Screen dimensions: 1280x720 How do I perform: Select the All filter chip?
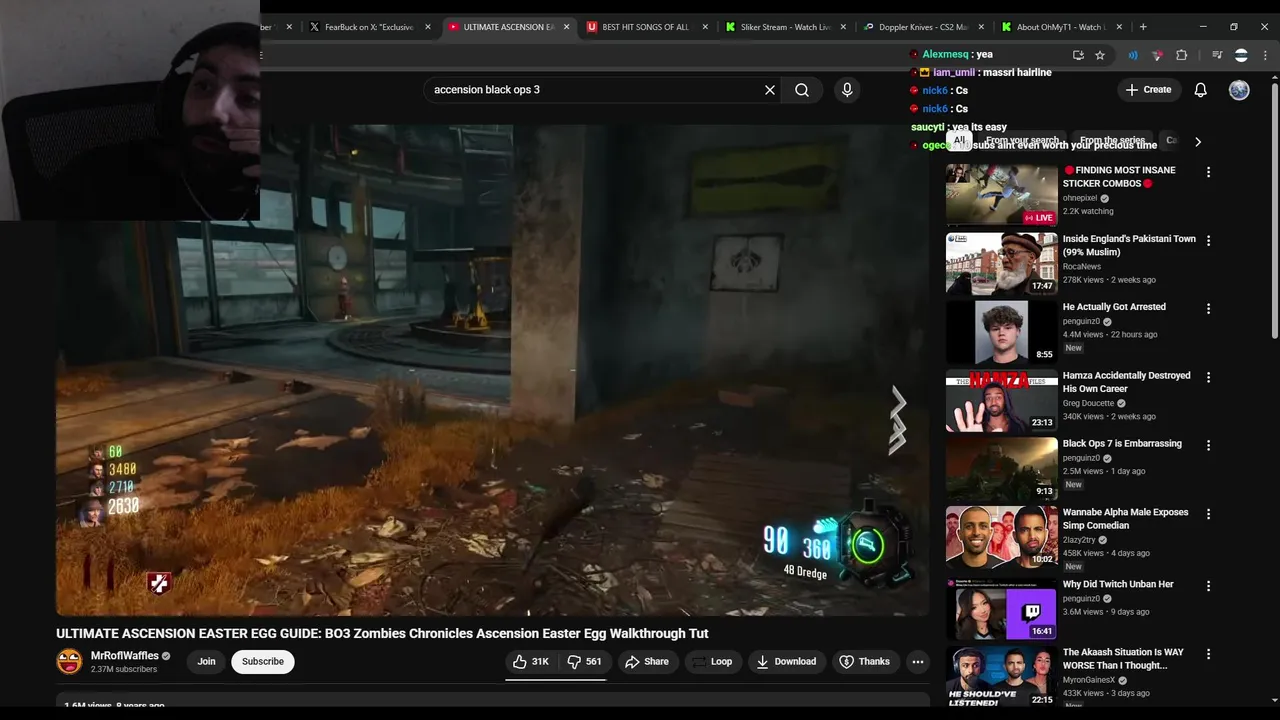[958, 141]
